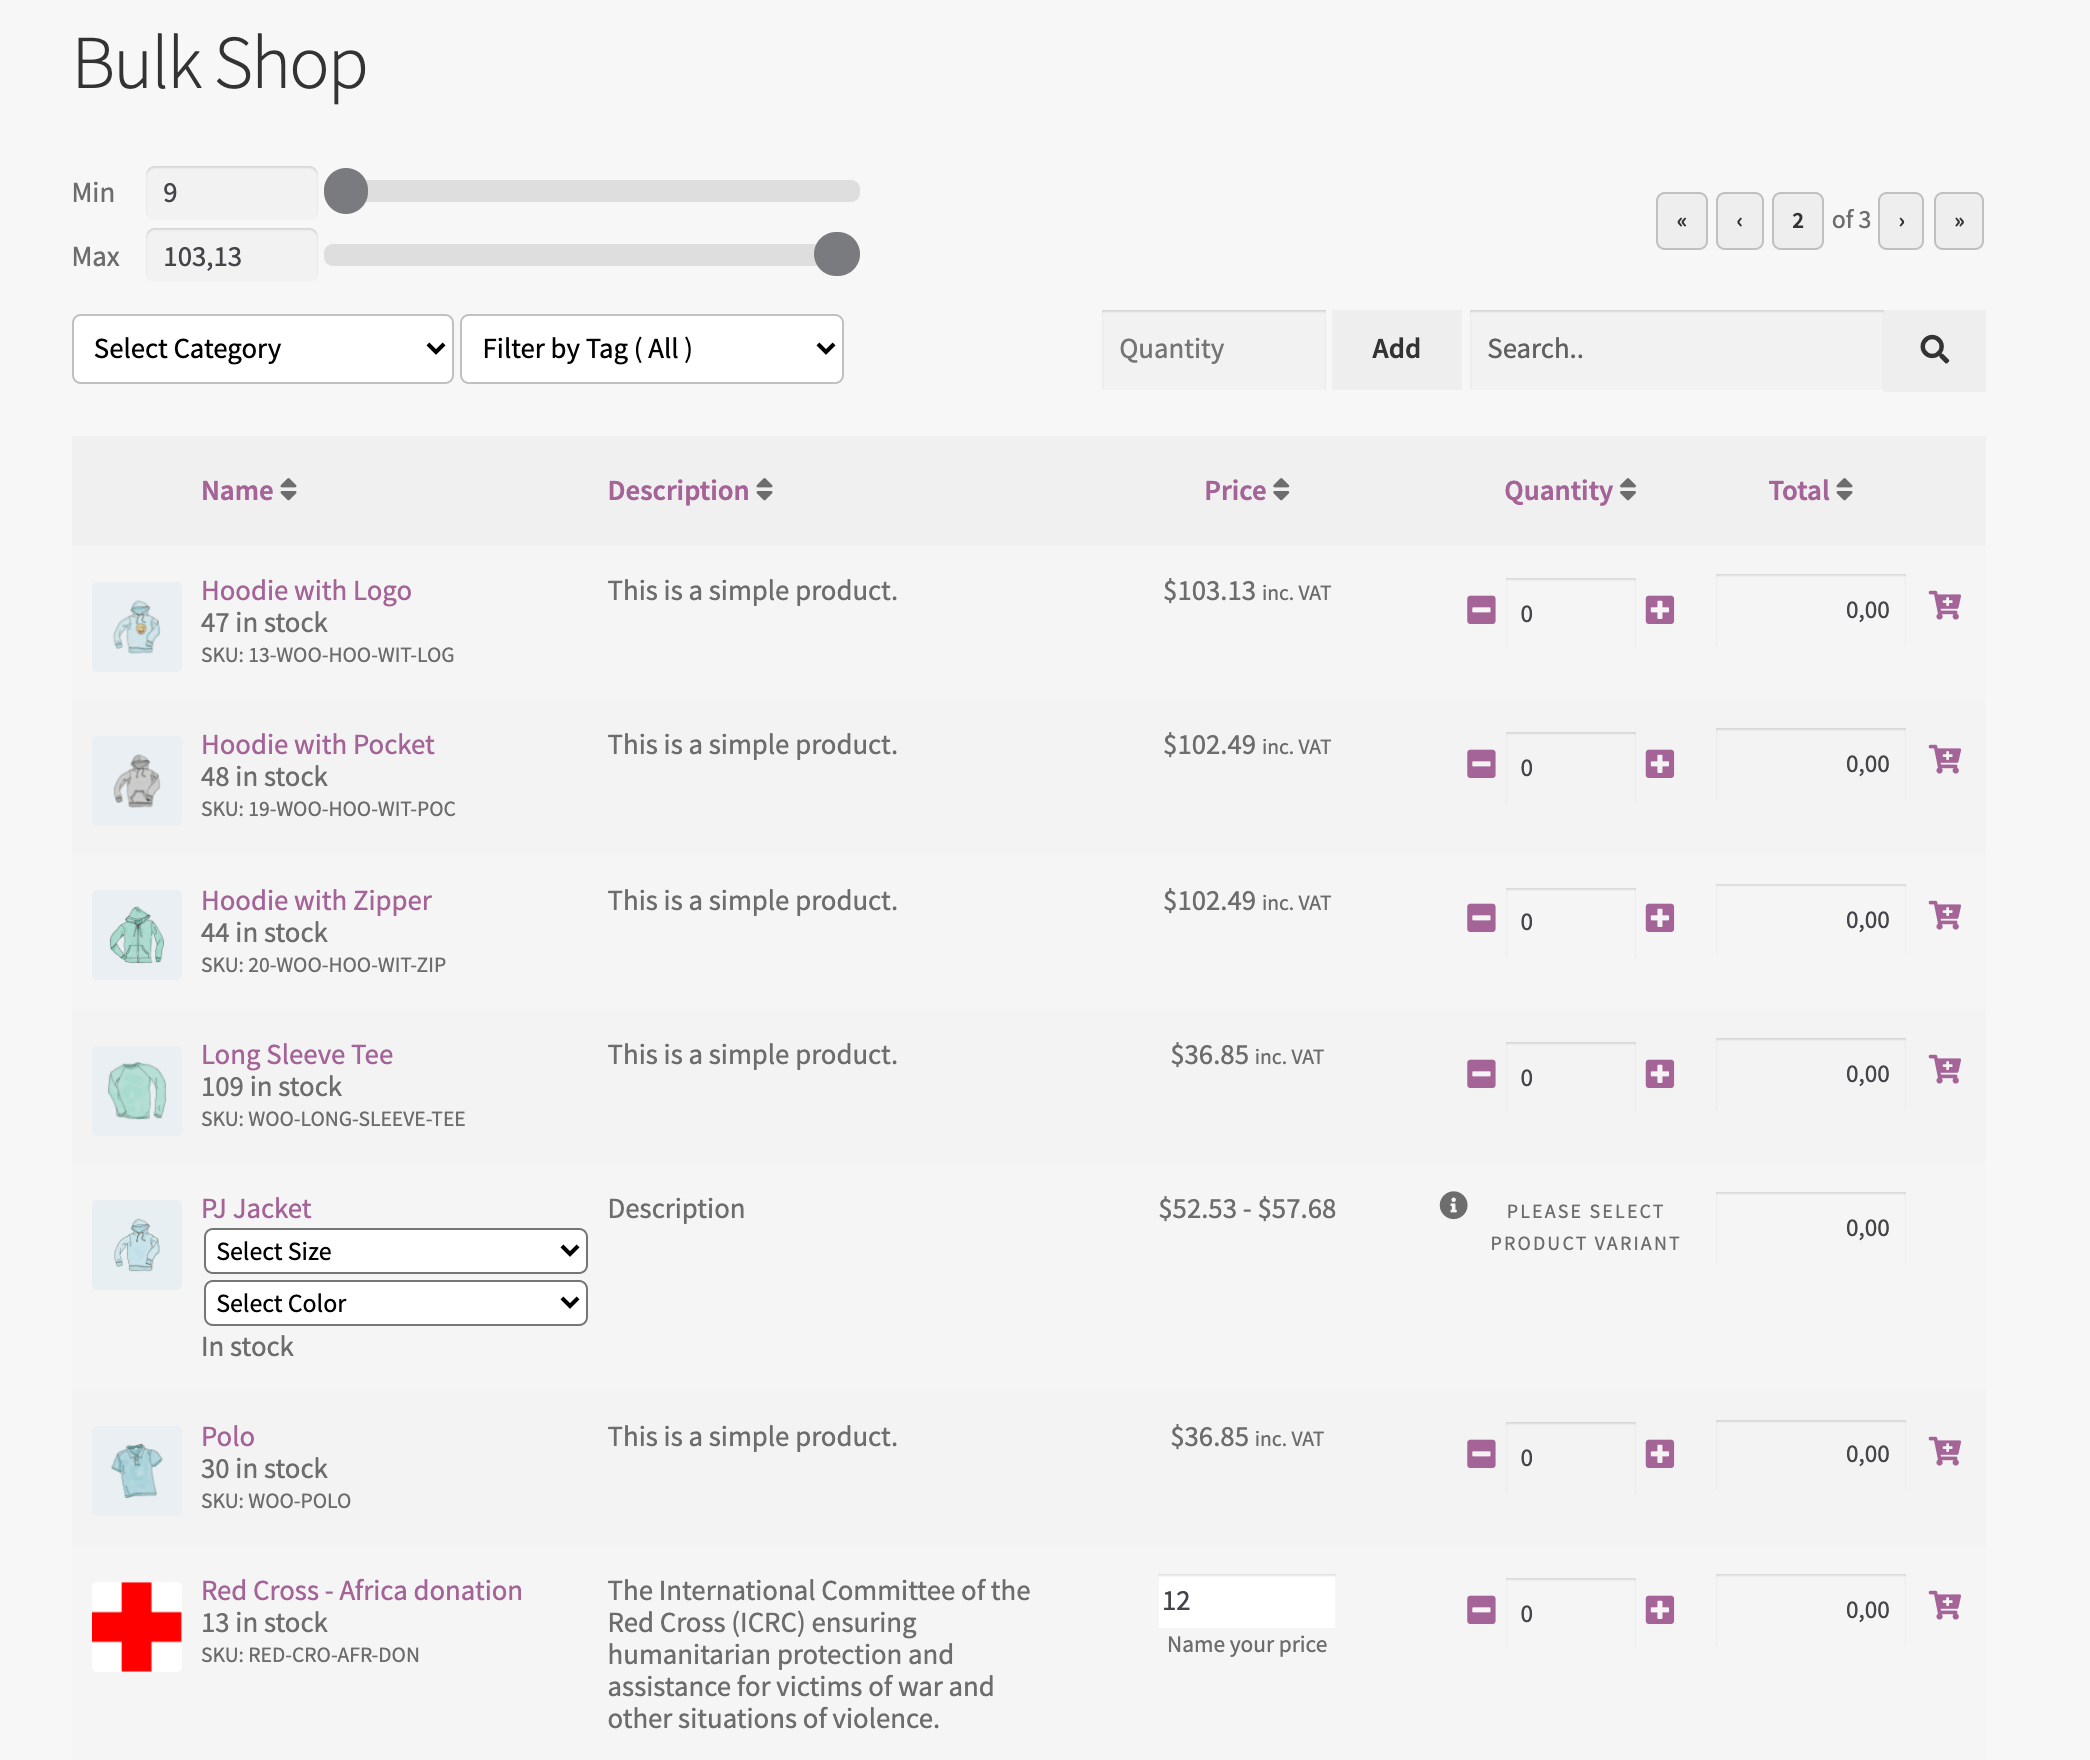Click the Price column sort icon
The height and width of the screenshot is (1760, 2090).
tap(1283, 490)
